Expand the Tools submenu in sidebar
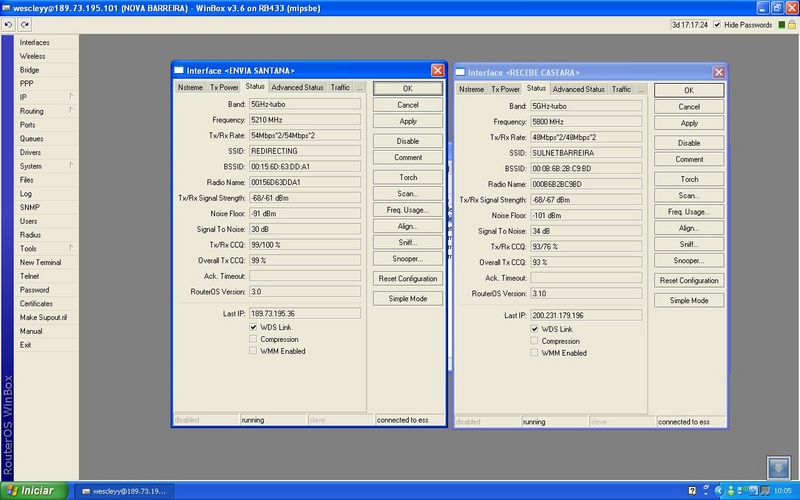This screenshot has width=800, height=500. click(x=71, y=248)
